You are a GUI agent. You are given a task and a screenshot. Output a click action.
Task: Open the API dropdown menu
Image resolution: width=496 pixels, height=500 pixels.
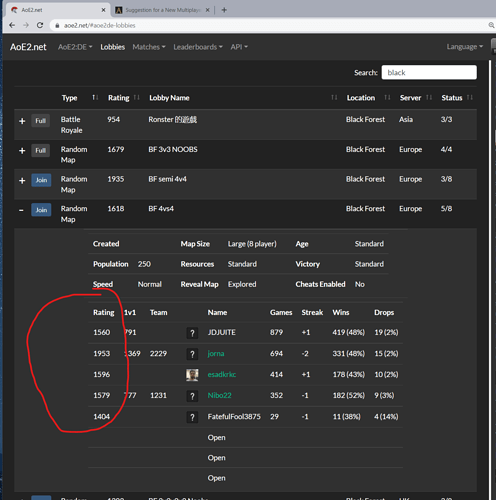[239, 47]
